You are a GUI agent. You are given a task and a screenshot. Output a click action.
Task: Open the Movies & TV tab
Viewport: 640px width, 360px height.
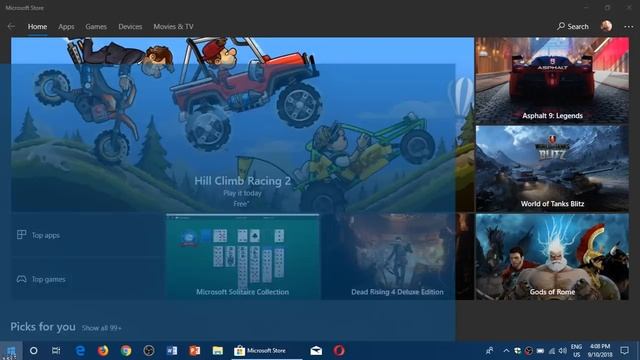click(x=173, y=27)
